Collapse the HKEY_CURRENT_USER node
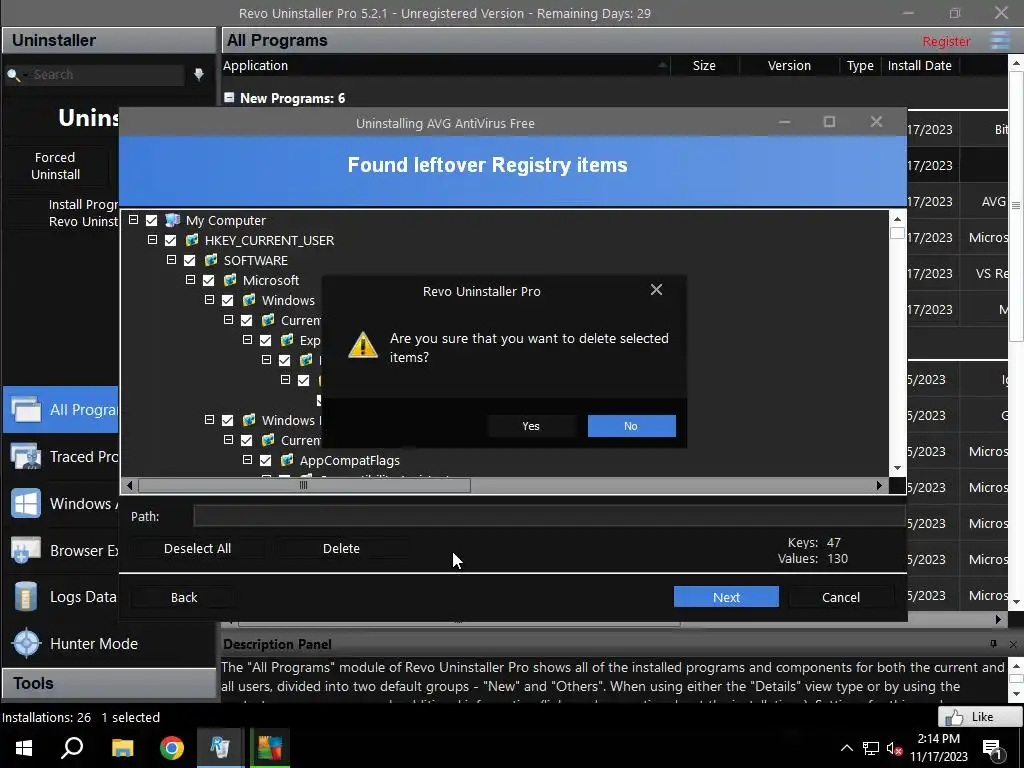 pos(152,240)
